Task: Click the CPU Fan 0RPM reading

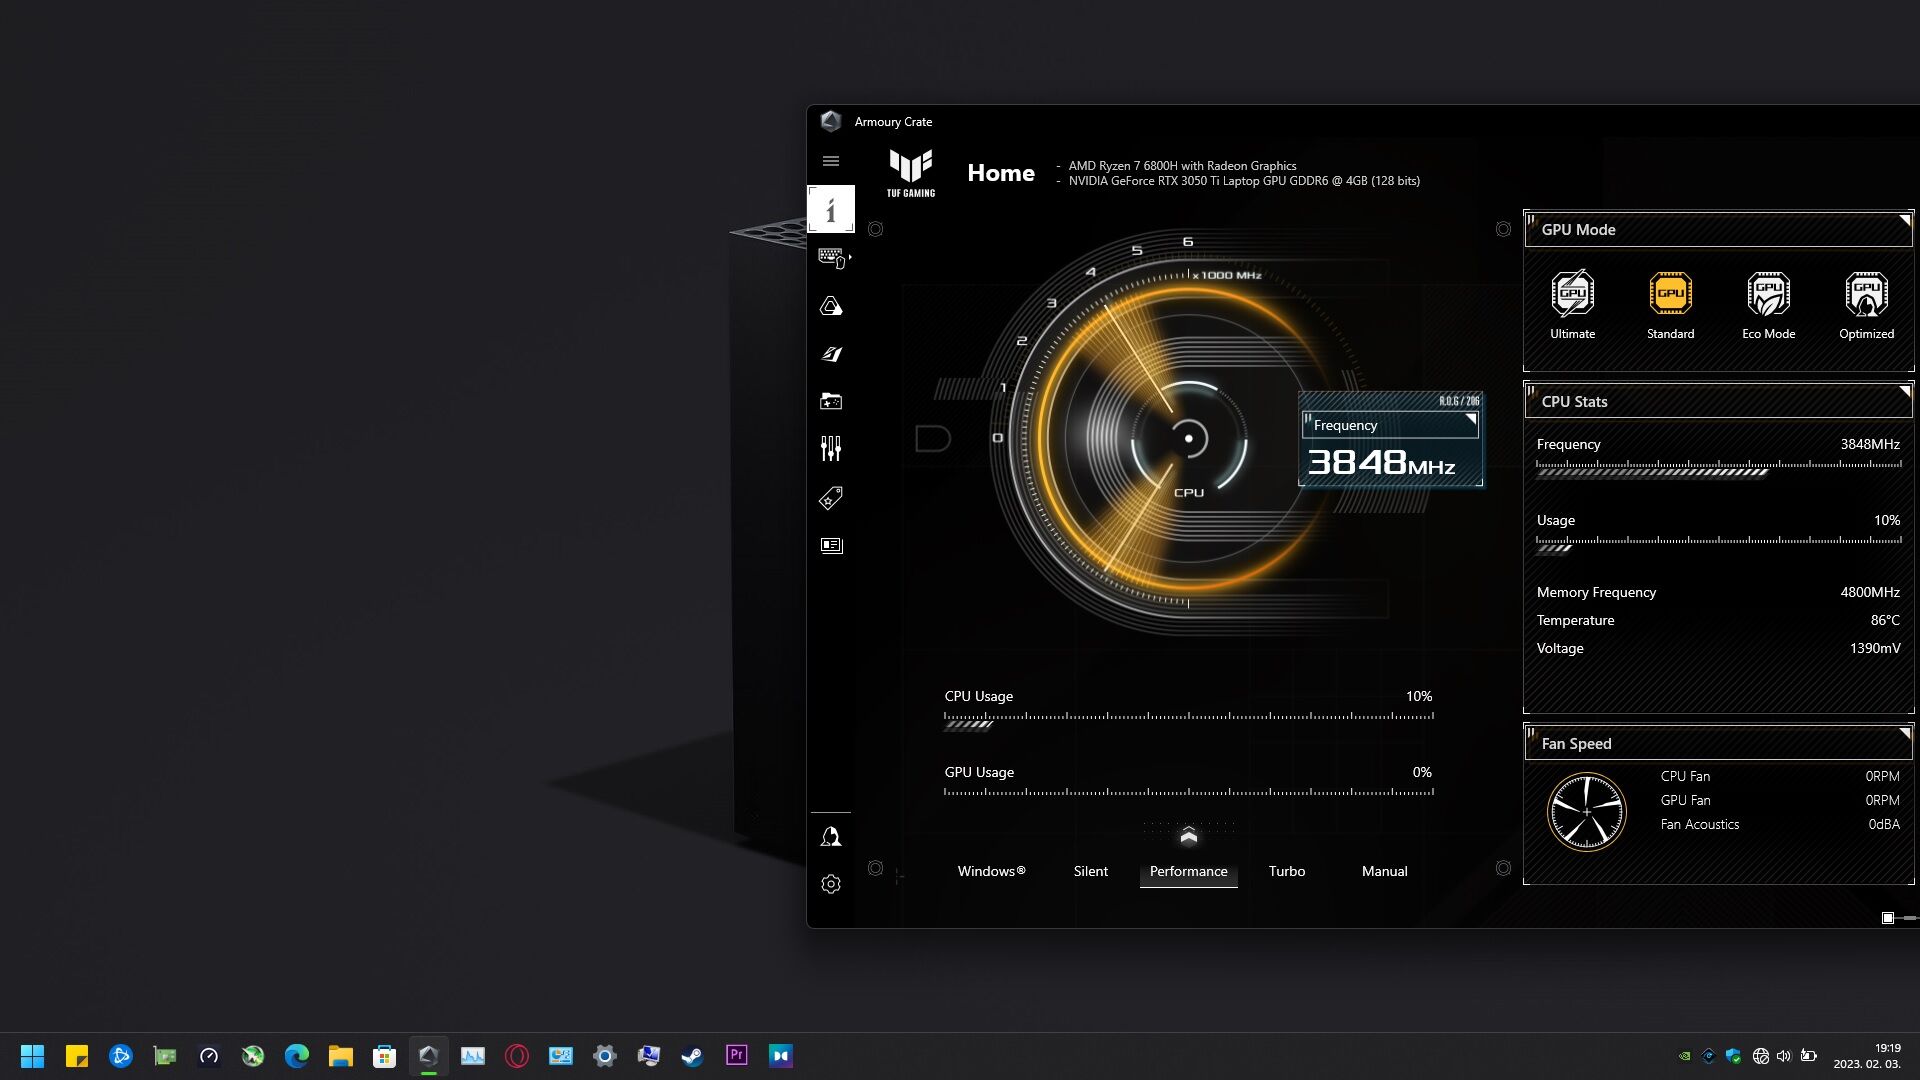Action: point(1882,776)
